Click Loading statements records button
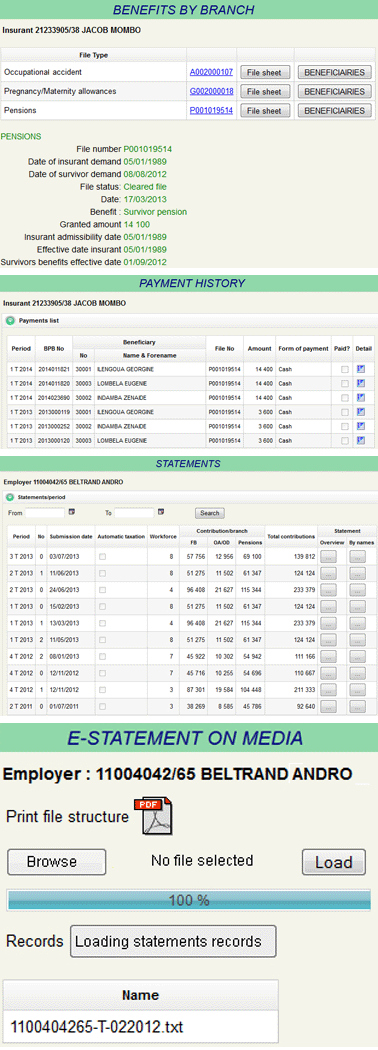The height and width of the screenshot is (1050, 378). pyautogui.click(x=173, y=942)
